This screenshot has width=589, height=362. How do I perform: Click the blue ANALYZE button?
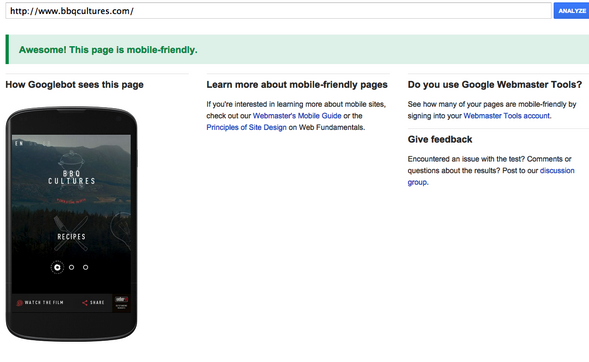[571, 11]
